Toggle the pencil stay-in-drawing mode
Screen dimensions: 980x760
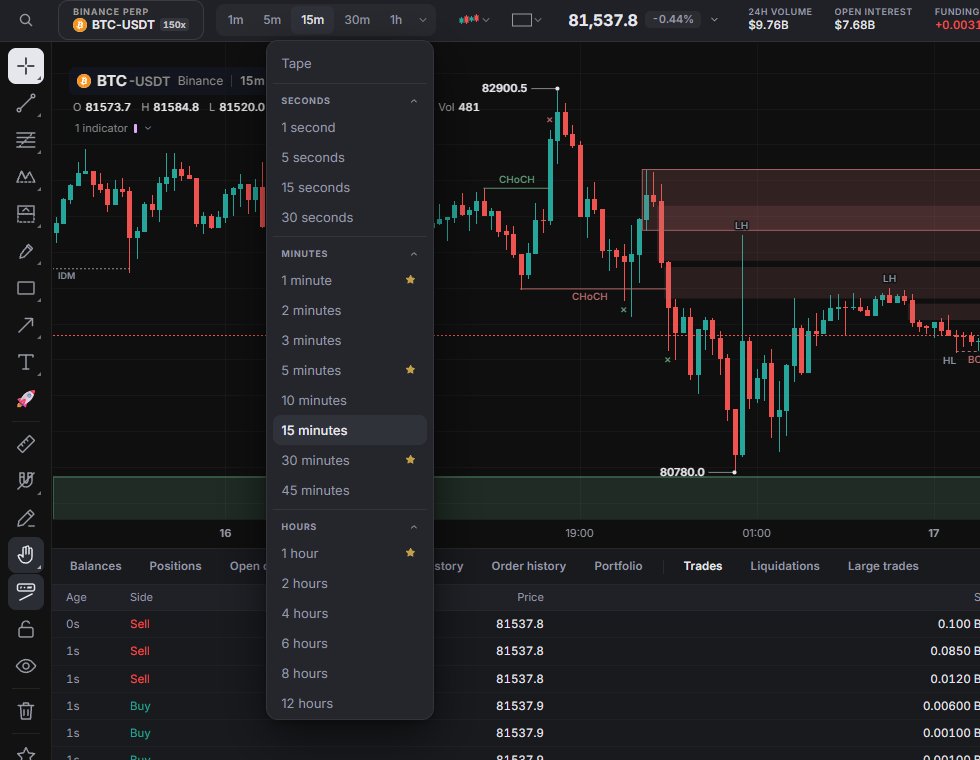(x=26, y=518)
